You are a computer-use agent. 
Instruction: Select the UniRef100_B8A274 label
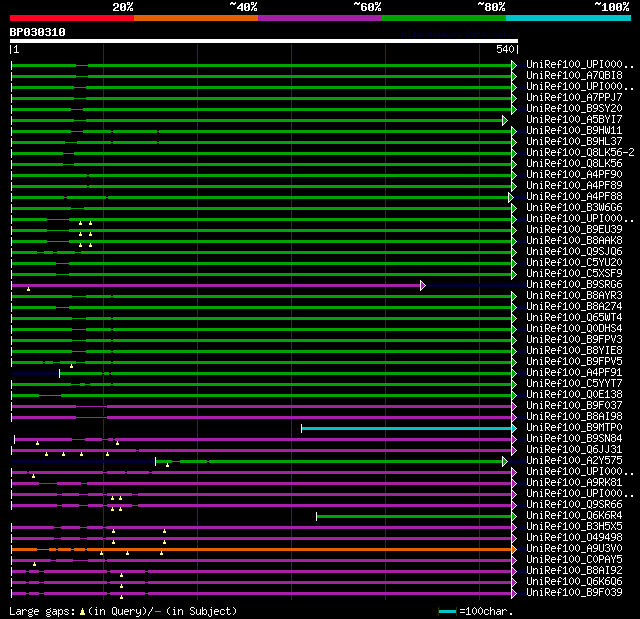[574, 307]
